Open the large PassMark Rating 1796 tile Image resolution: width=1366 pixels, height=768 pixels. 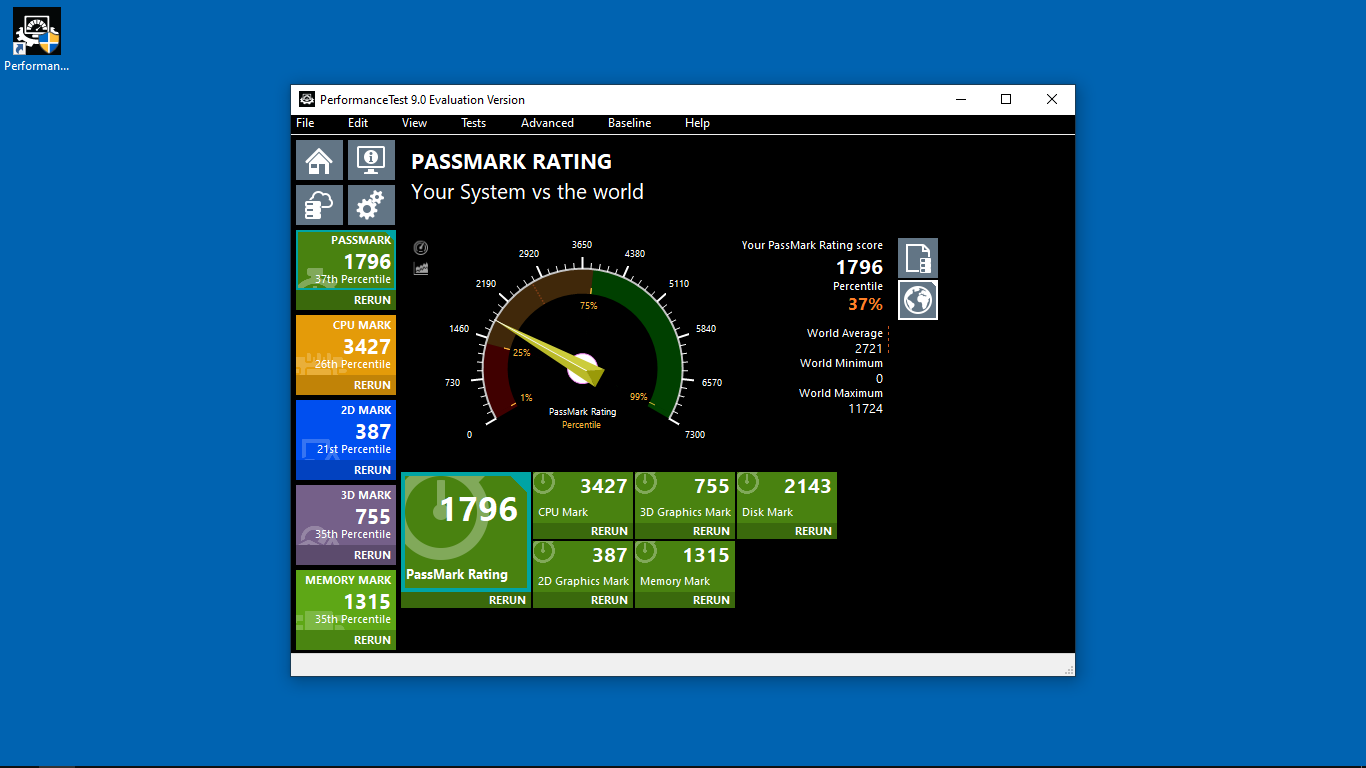point(466,532)
